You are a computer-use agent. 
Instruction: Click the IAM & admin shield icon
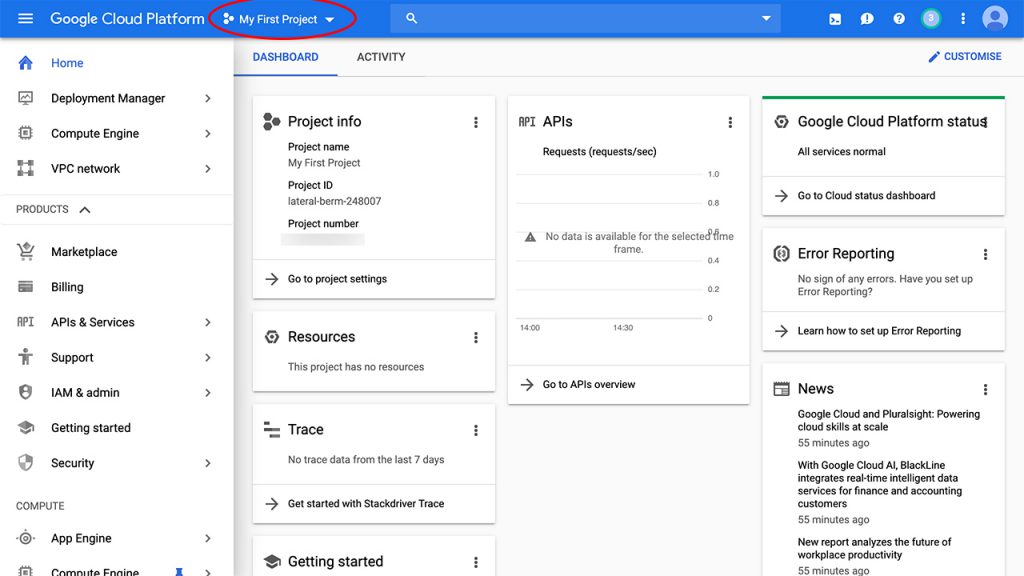coord(25,392)
